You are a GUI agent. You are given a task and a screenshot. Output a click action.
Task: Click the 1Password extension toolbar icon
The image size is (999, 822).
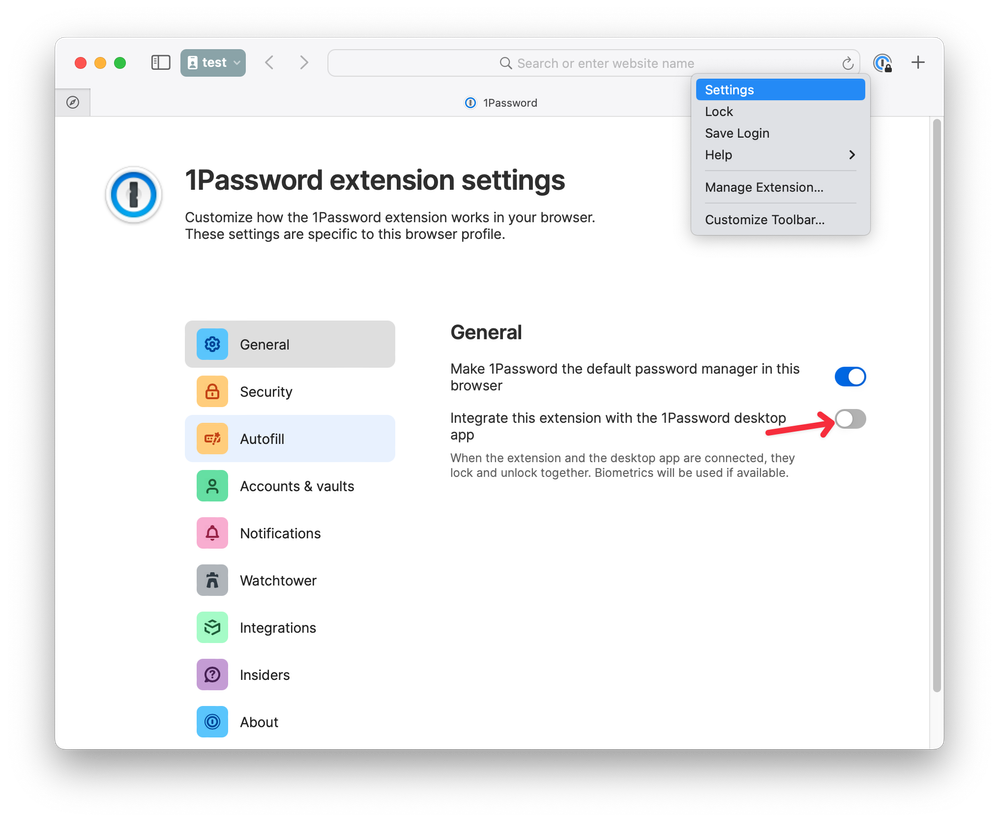pos(881,63)
